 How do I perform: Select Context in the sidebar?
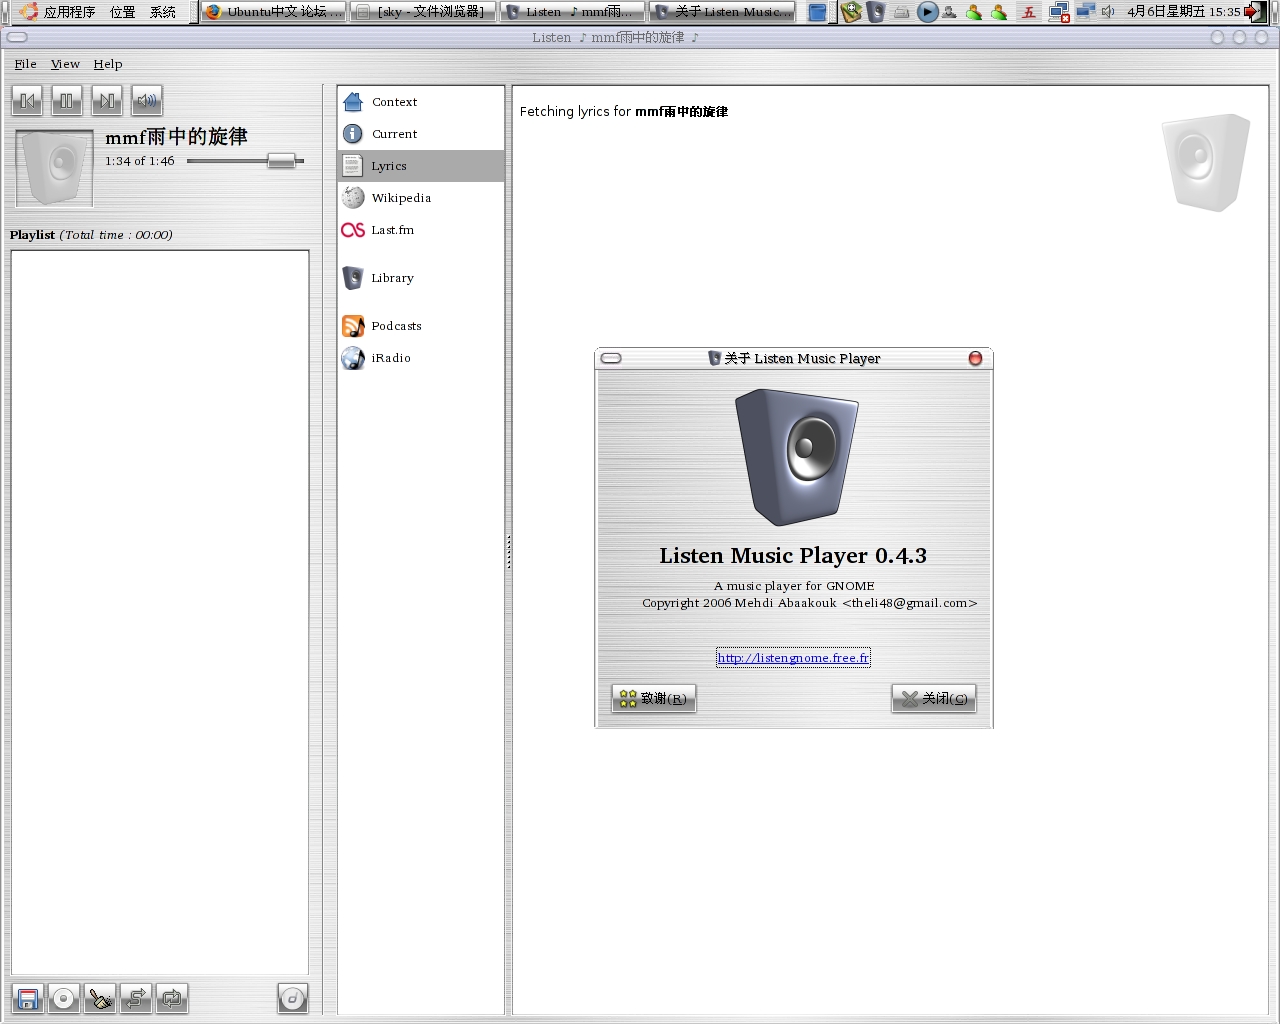click(x=421, y=102)
